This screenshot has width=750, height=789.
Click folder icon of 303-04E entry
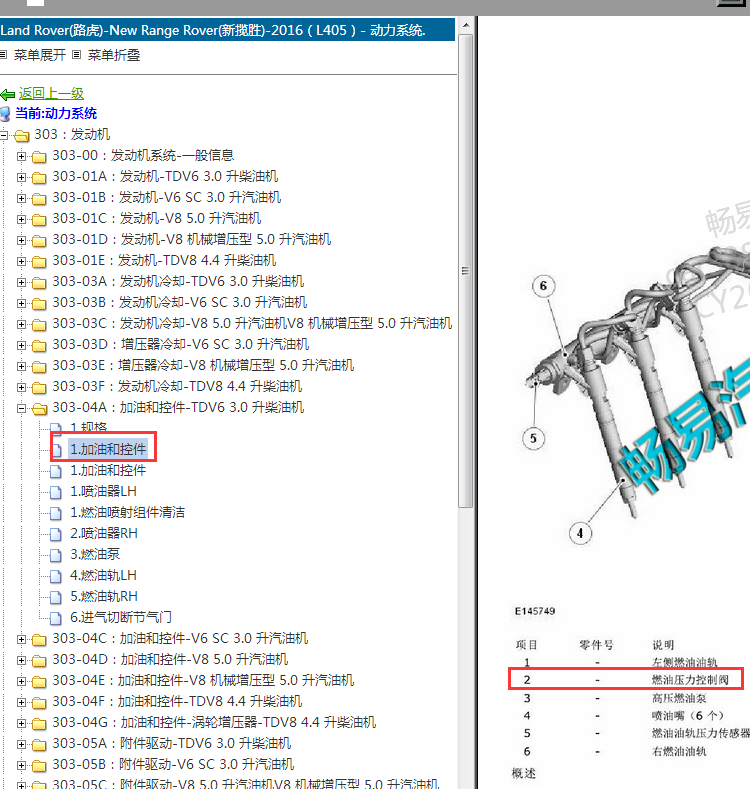pyautogui.click(x=39, y=681)
